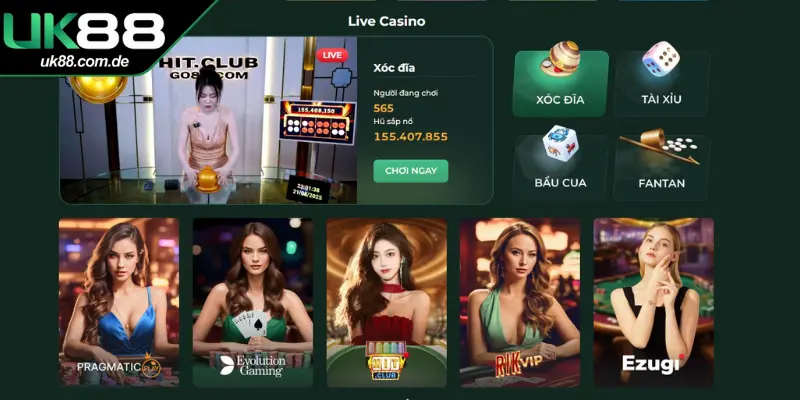Click the Evolution Gaming logo
This screenshot has width=800, height=400.
pyautogui.click(x=252, y=365)
